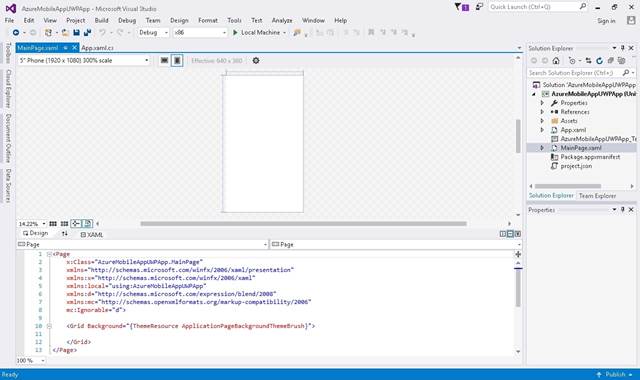
Task: Open the Analyze menu
Action: point(282,20)
